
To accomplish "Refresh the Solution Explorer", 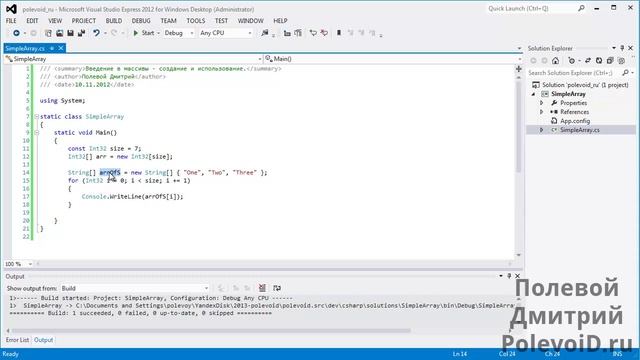I will coord(599,61).
